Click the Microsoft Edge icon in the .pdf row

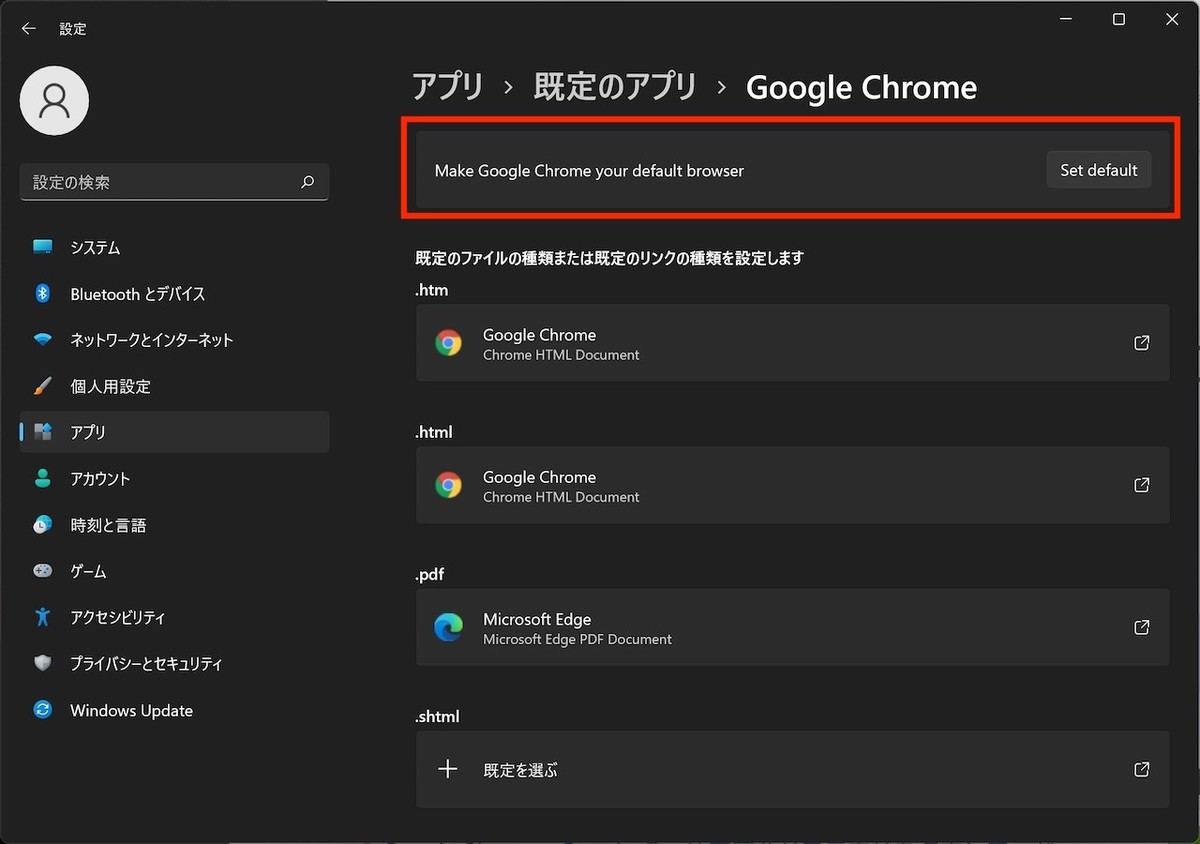(x=448, y=627)
